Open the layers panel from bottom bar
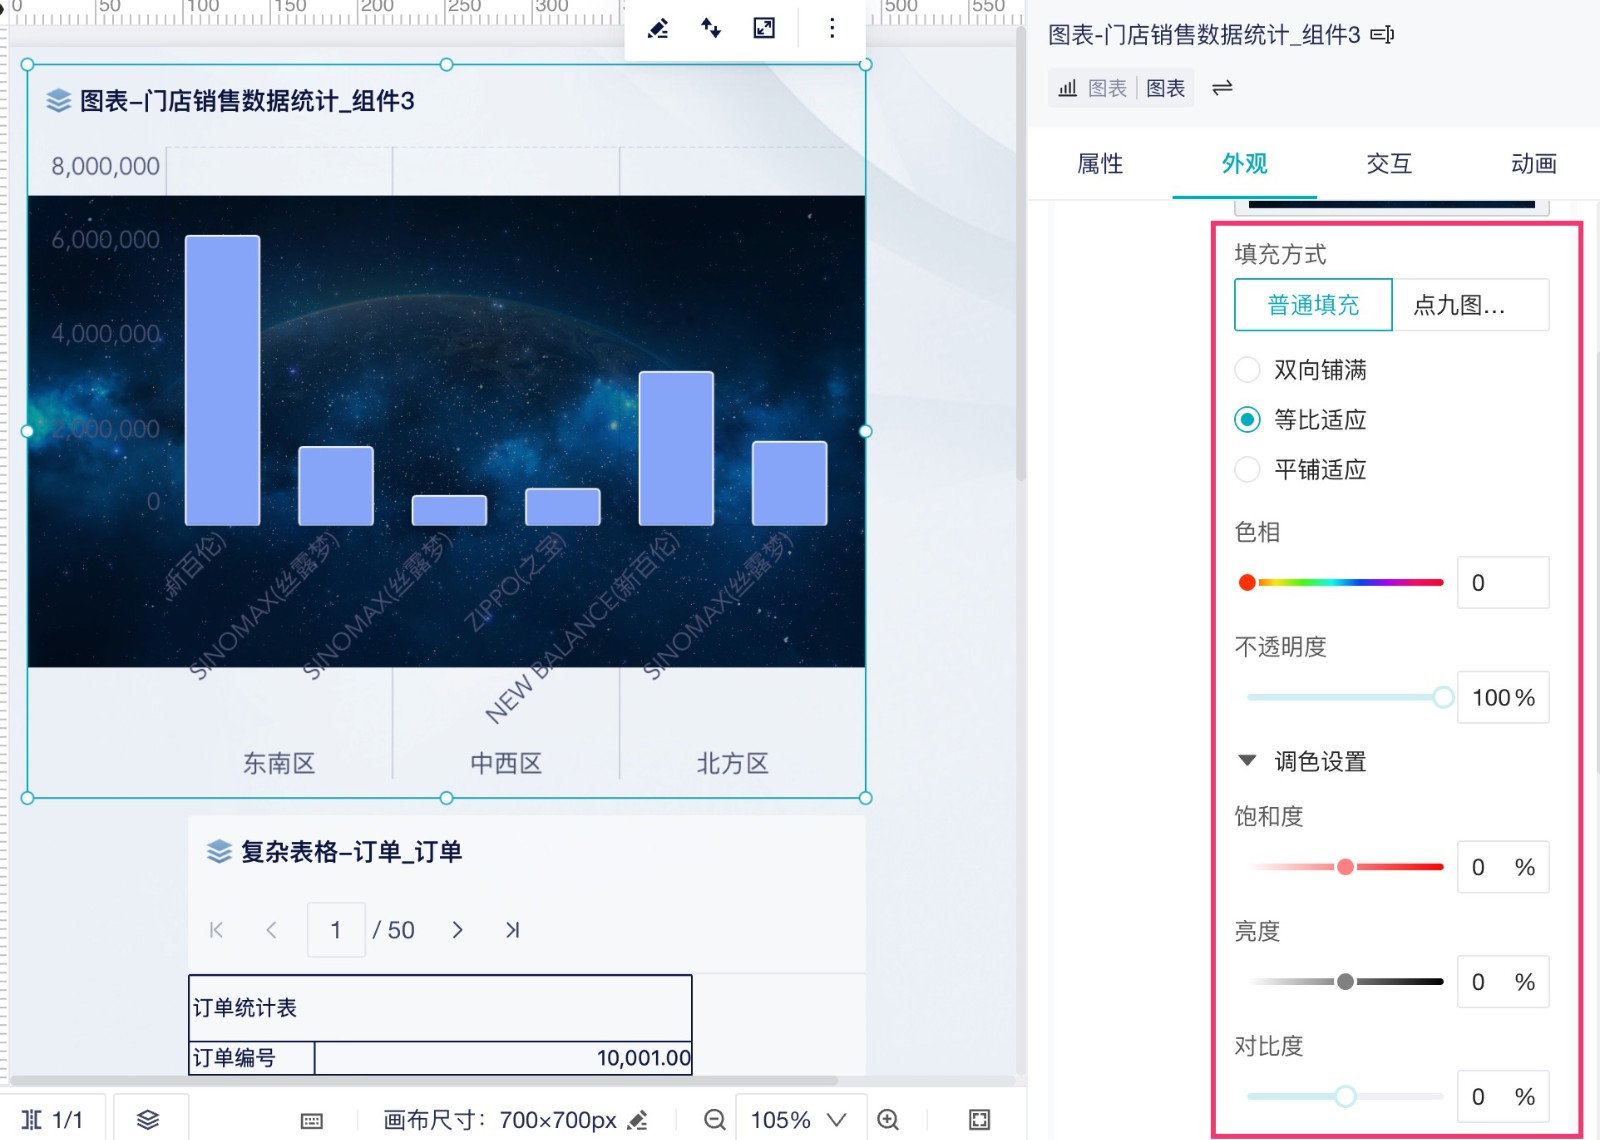The width and height of the screenshot is (1600, 1140). [148, 1120]
